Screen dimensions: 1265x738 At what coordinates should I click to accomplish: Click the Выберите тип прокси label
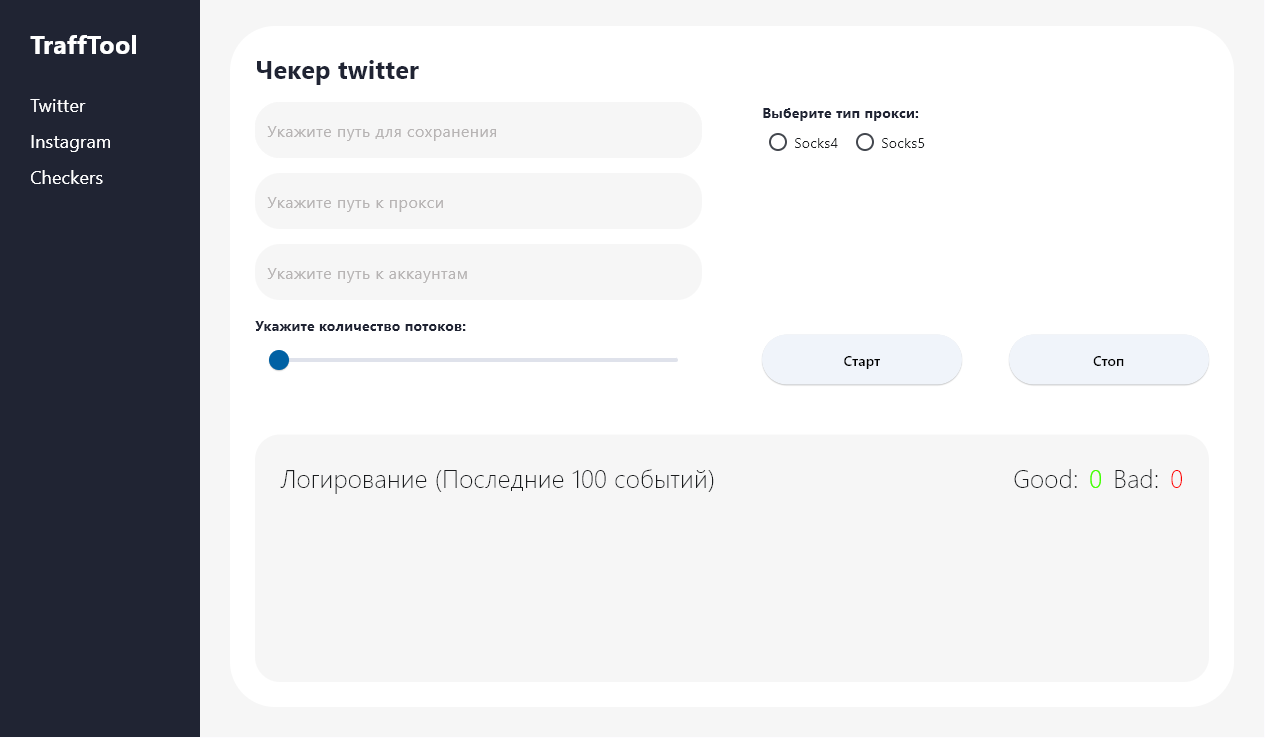point(840,114)
